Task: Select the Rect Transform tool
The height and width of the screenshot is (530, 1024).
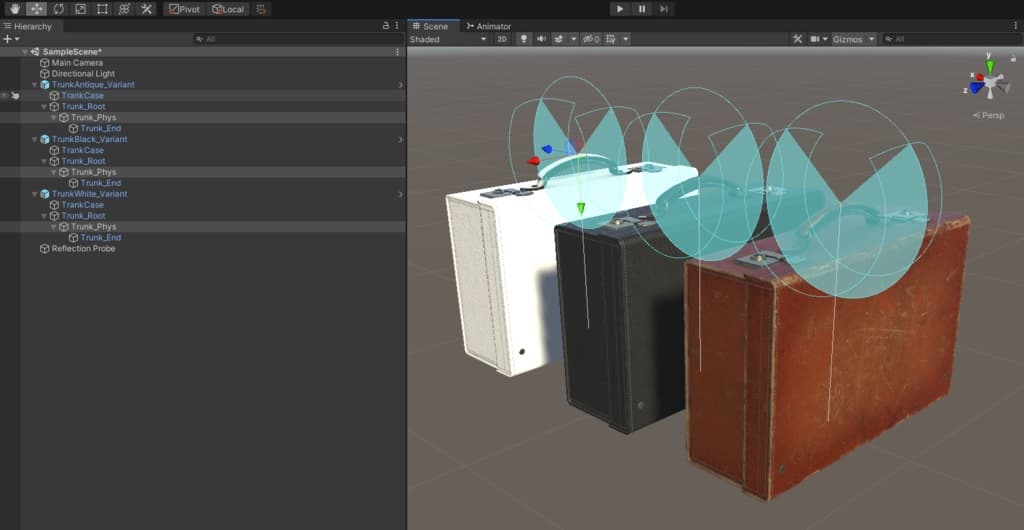Action: [x=102, y=9]
